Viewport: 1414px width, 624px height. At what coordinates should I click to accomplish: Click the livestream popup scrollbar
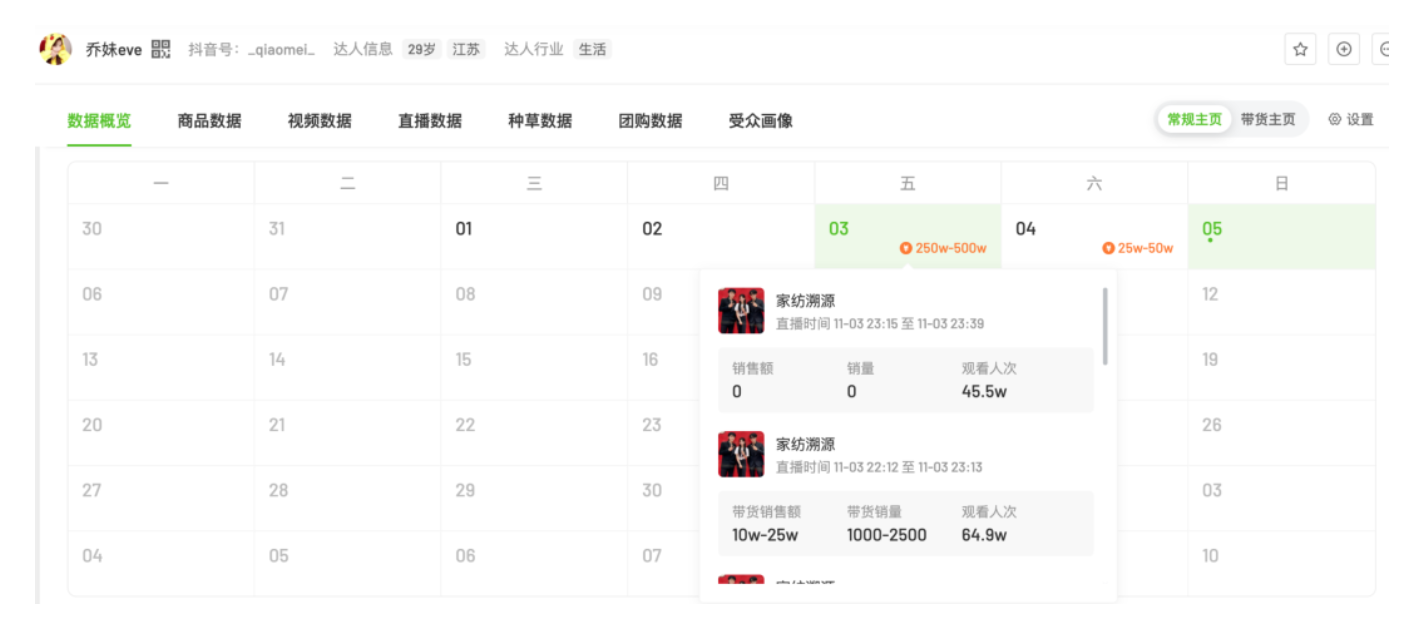(x=1105, y=326)
